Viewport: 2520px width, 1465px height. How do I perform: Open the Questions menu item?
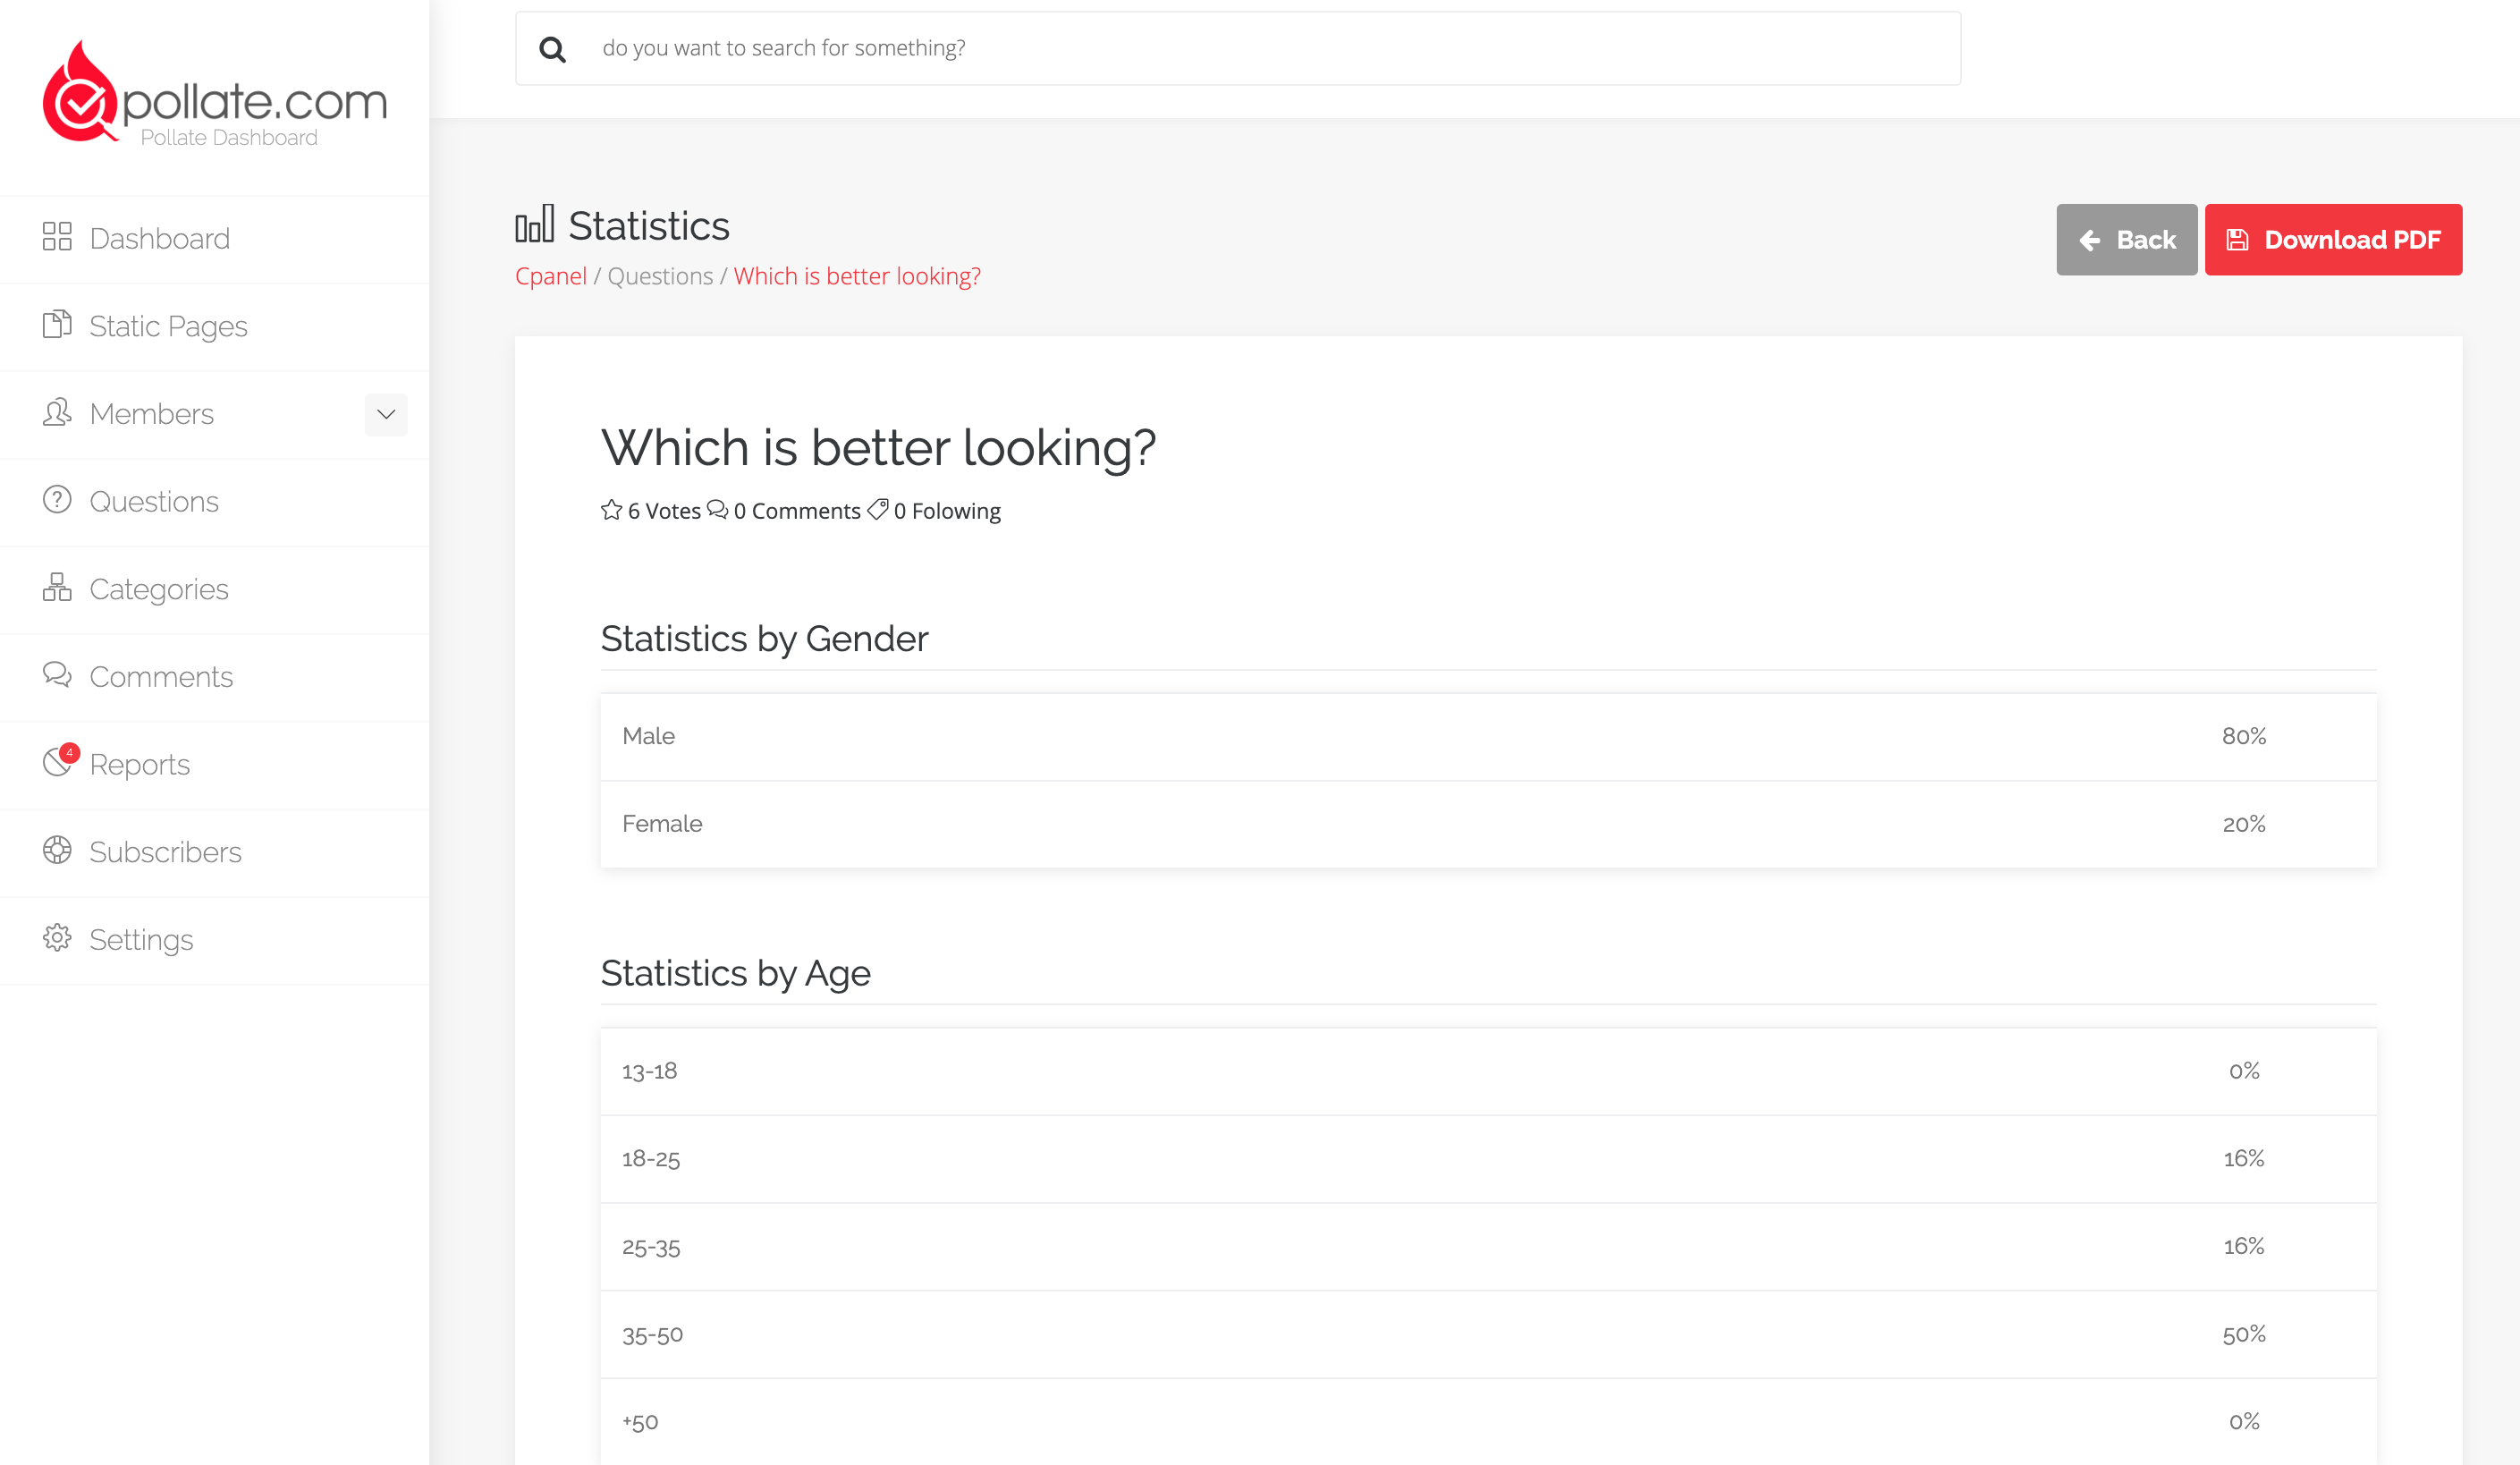(153, 501)
